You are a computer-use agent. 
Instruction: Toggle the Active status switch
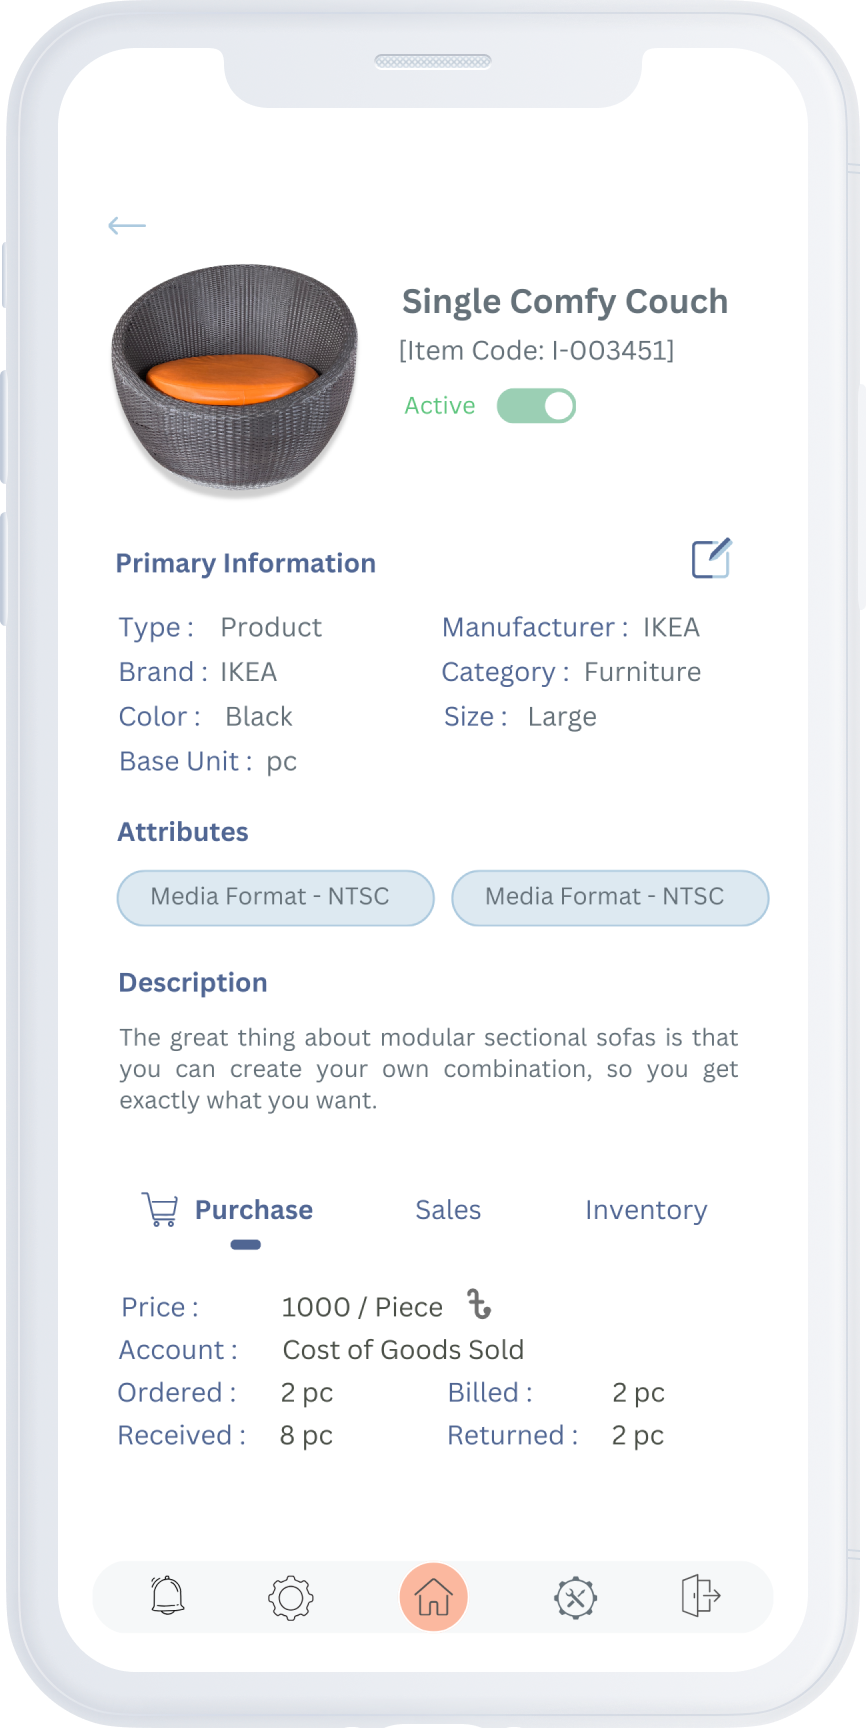[x=537, y=406]
